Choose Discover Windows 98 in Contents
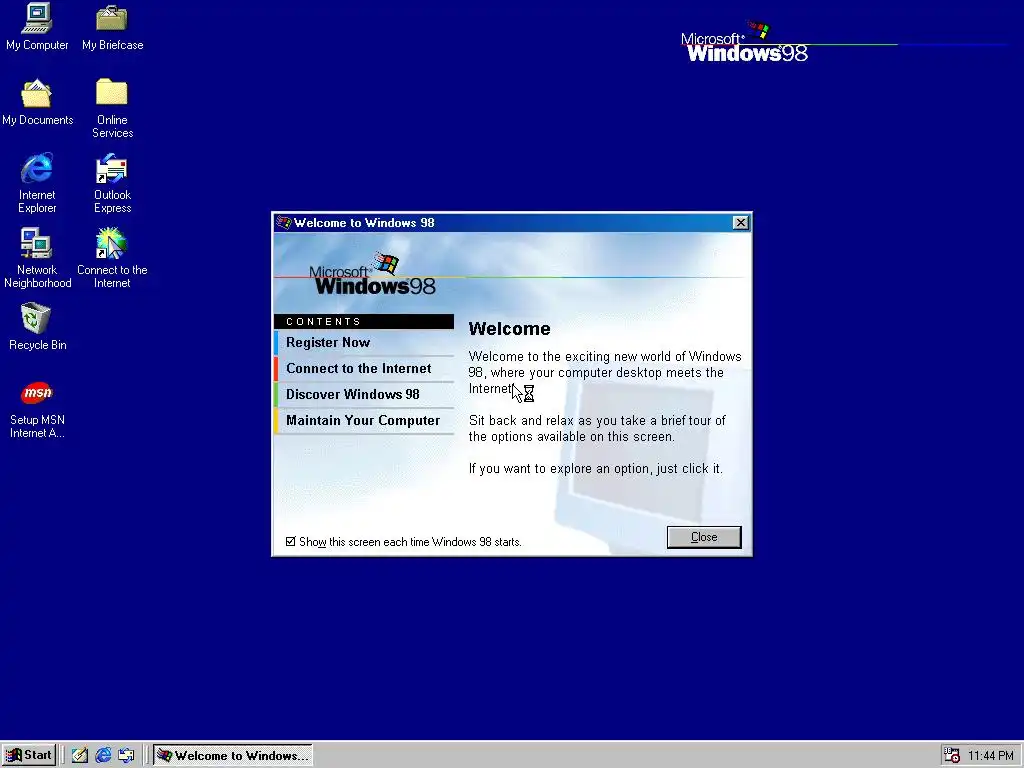Image resolution: width=1024 pixels, height=768 pixels. [x=364, y=394]
